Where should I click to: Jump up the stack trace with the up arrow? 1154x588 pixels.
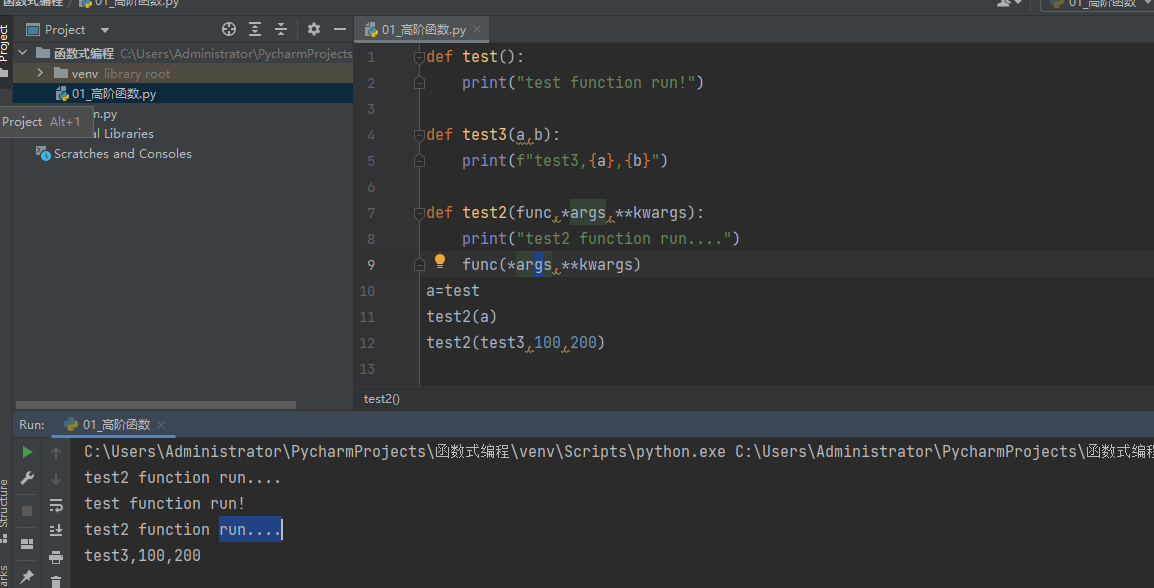[56, 453]
